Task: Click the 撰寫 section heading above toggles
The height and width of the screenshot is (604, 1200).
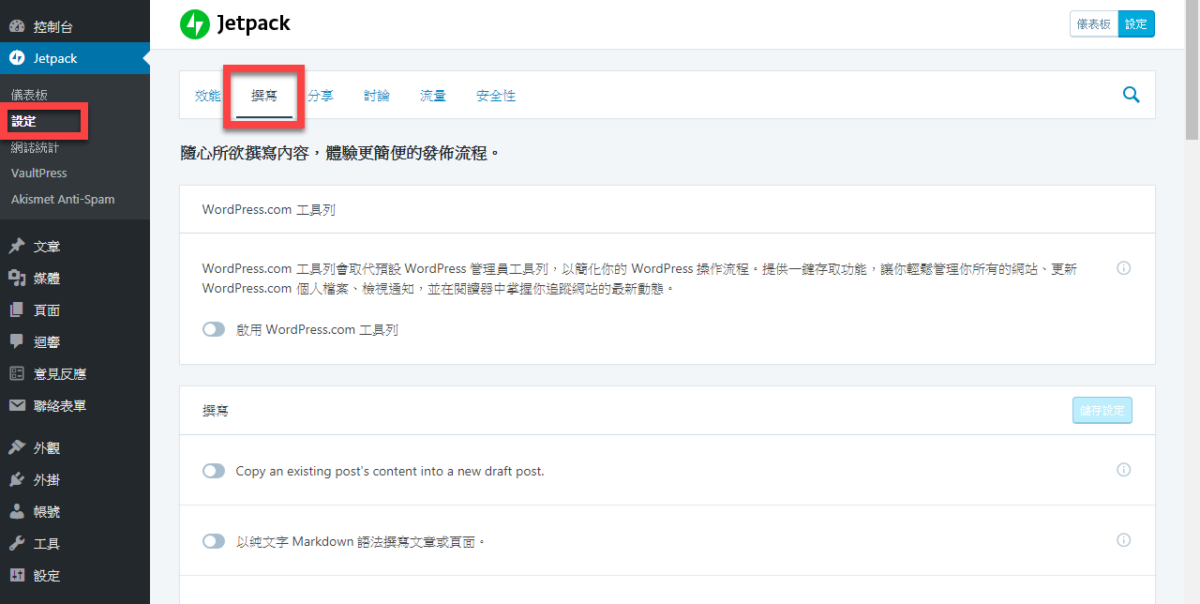Action: 215,411
